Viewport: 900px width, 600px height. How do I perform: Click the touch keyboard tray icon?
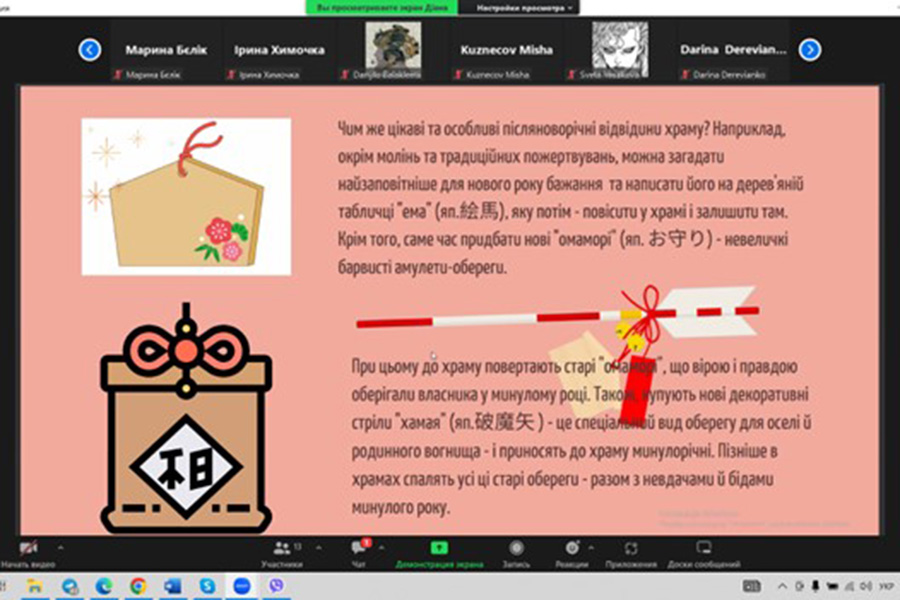tap(751, 586)
